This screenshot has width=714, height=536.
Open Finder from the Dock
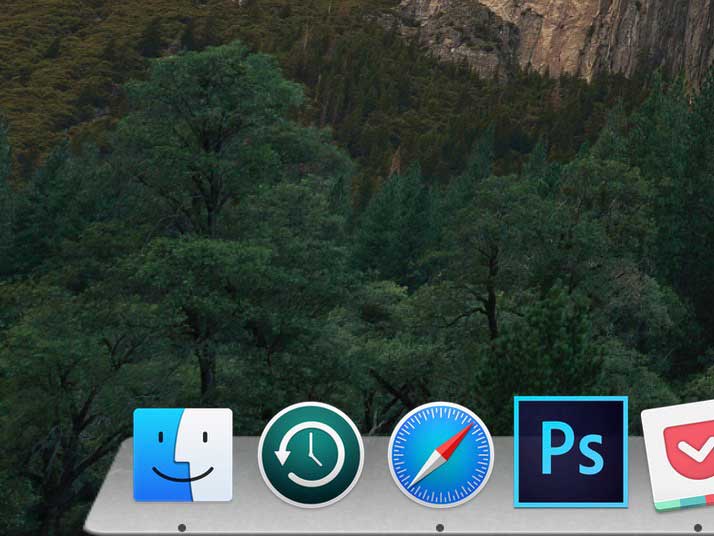183,454
